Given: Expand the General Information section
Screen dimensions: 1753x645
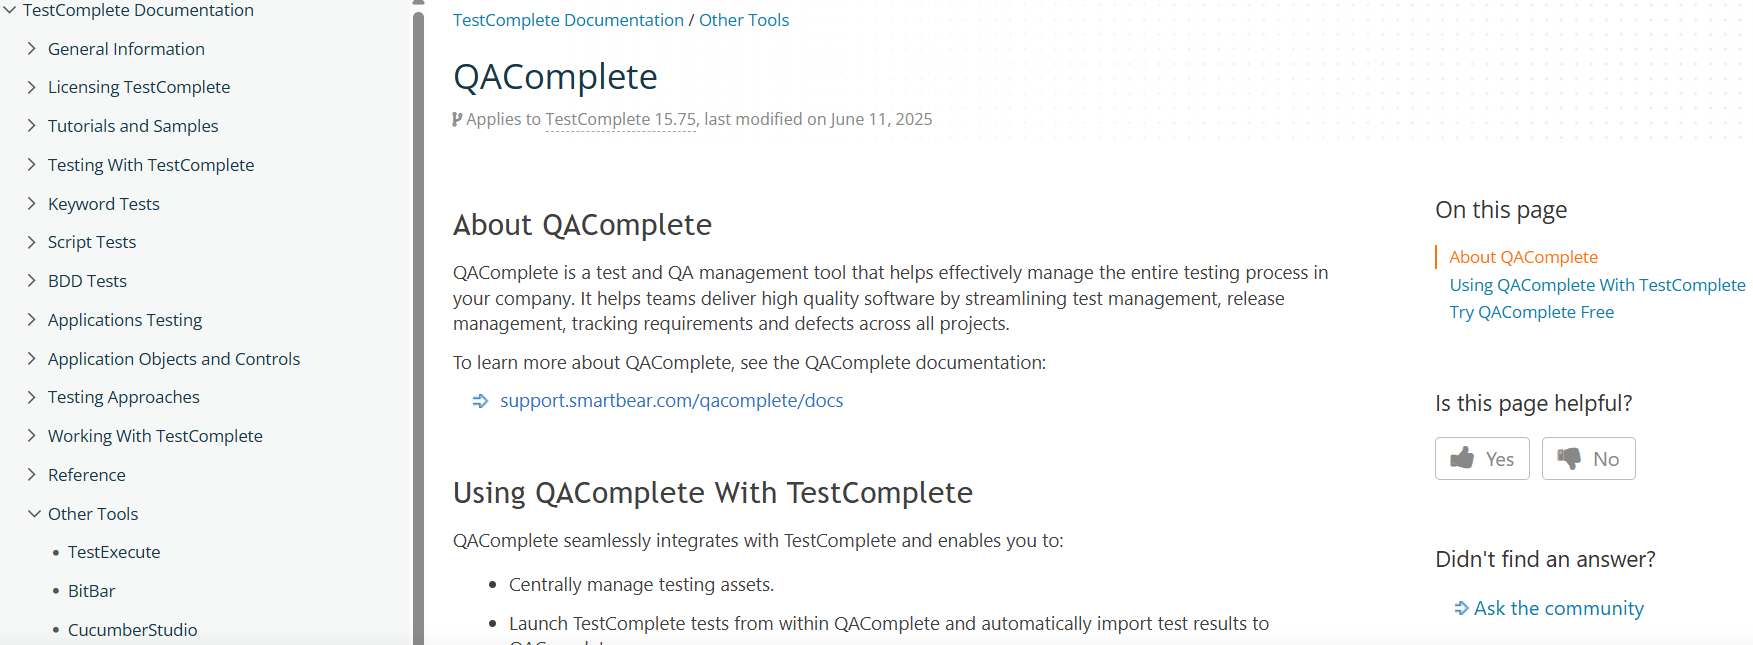Looking at the screenshot, I should (x=31, y=48).
